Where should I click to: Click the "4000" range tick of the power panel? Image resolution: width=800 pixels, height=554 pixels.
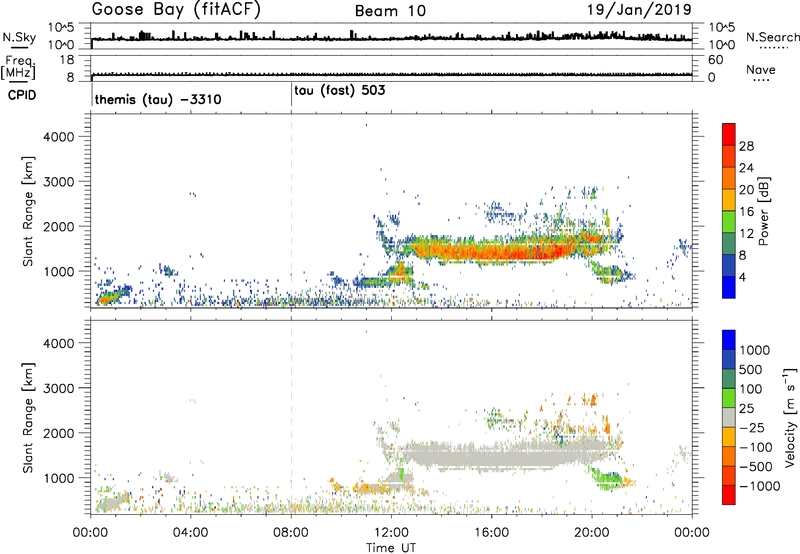click(x=59, y=137)
